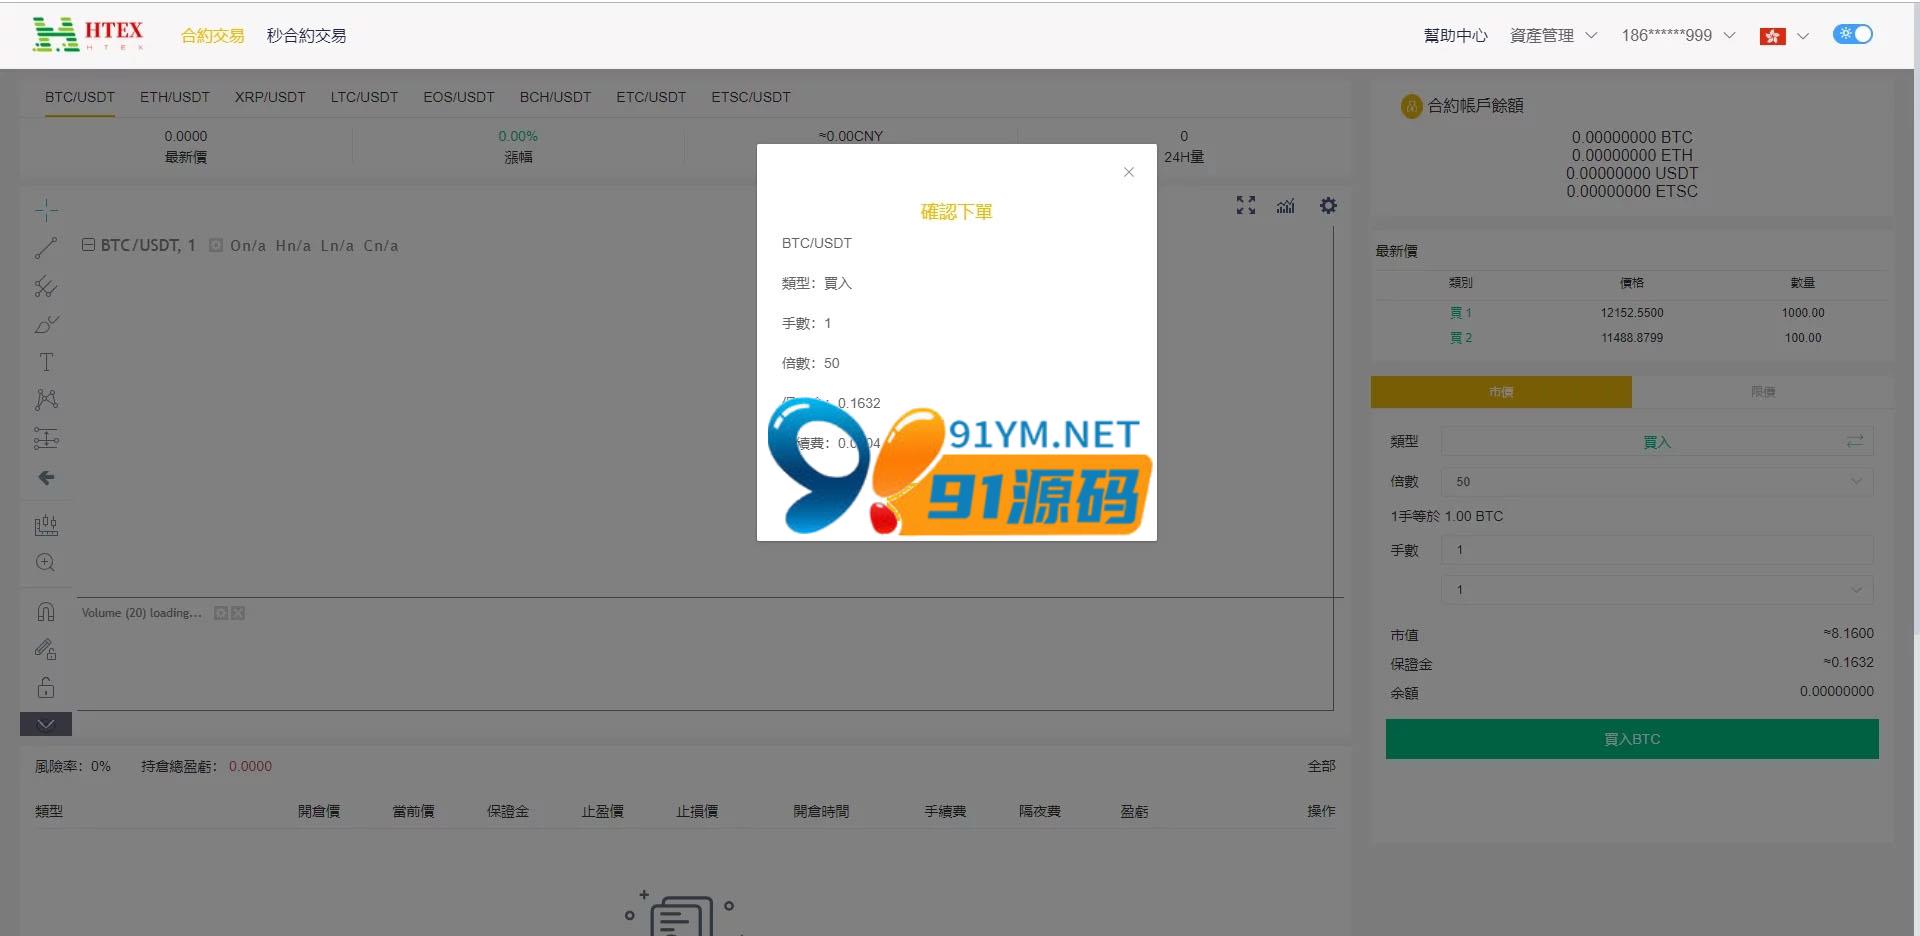Toggle the day/night theme switch
This screenshot has width=1920, height=936.
tap(1853, 34)
